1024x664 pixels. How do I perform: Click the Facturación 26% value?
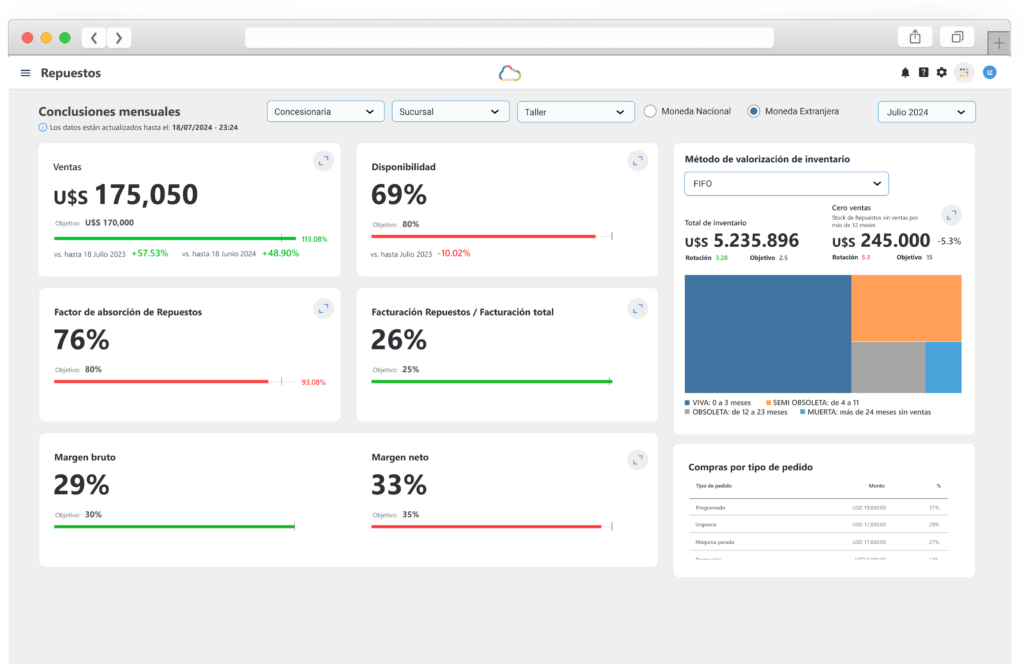point(399,340)
